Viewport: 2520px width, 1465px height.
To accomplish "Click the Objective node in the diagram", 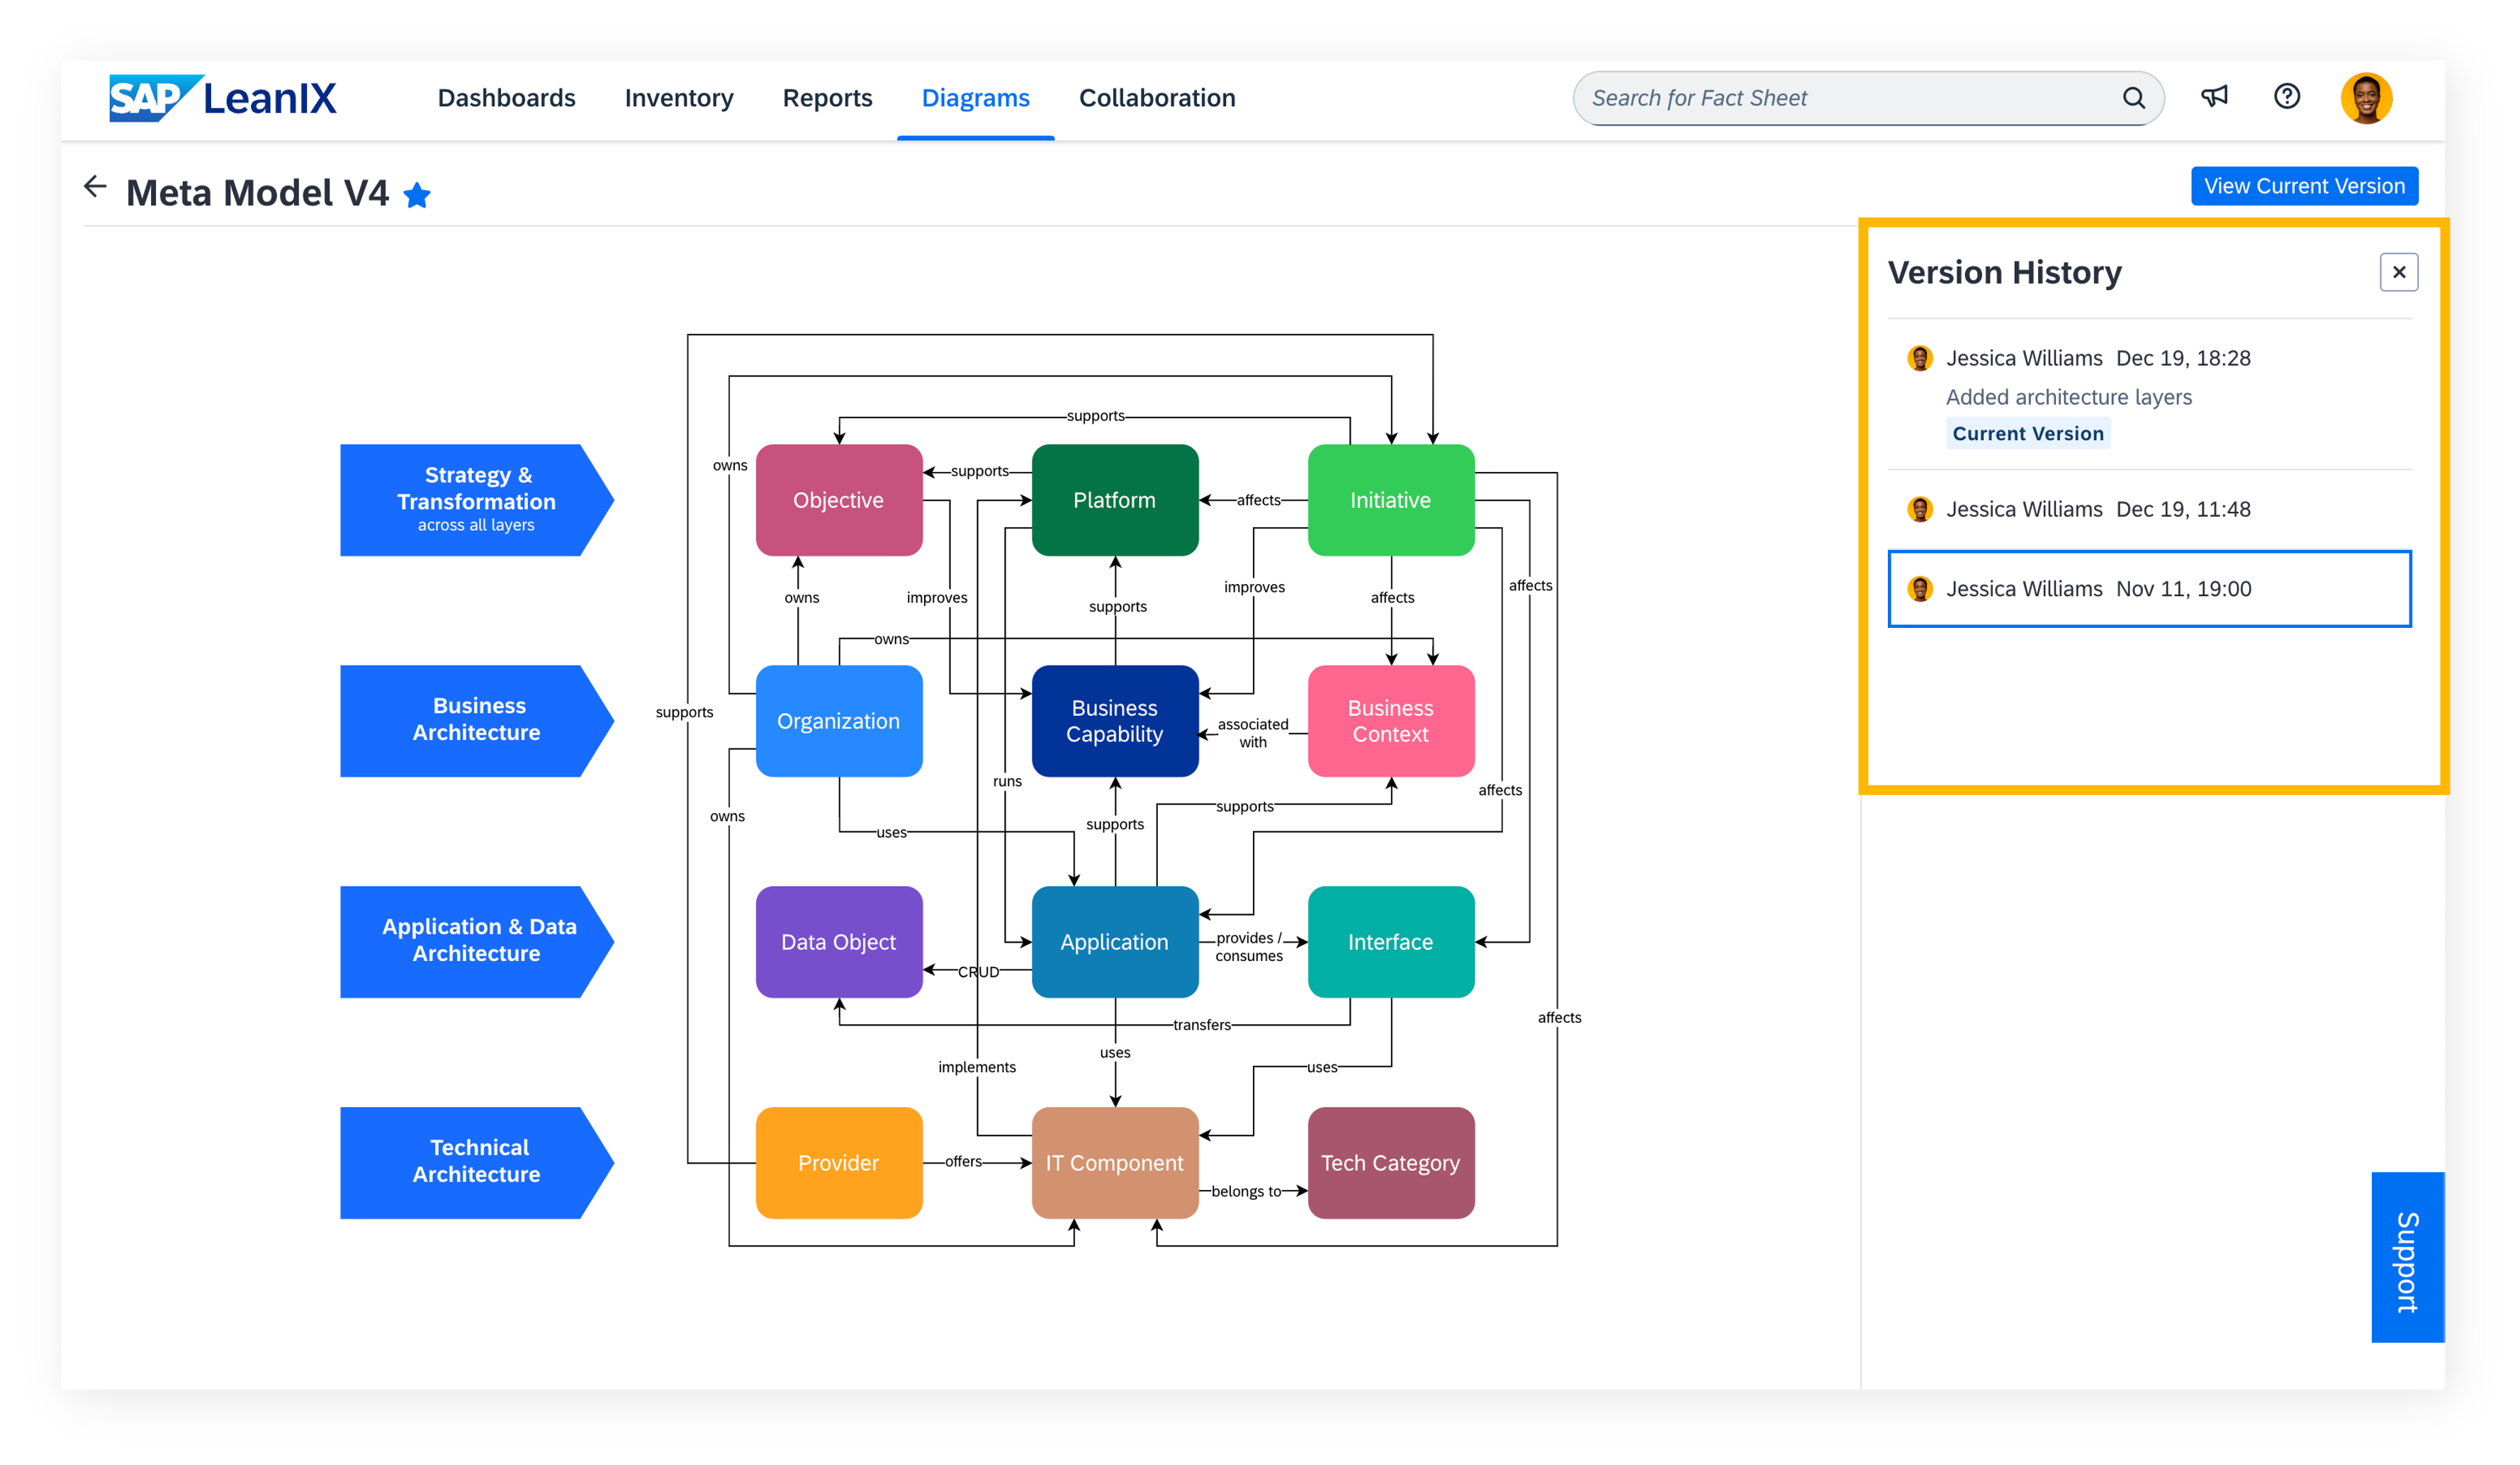I will coord(838,500).
